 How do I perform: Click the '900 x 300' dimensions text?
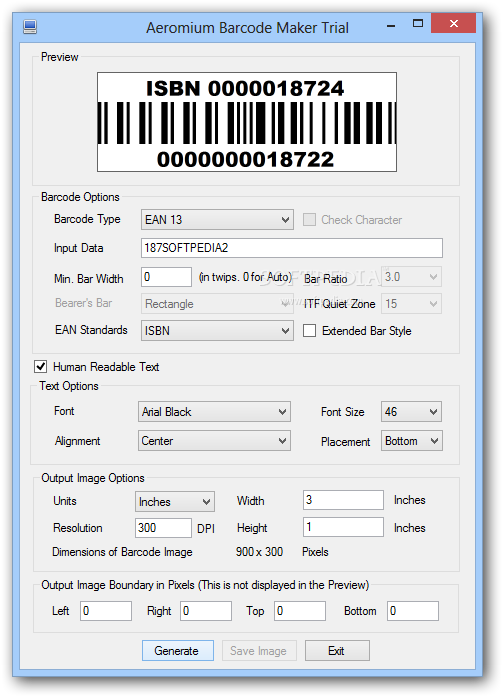coord(259,552)
